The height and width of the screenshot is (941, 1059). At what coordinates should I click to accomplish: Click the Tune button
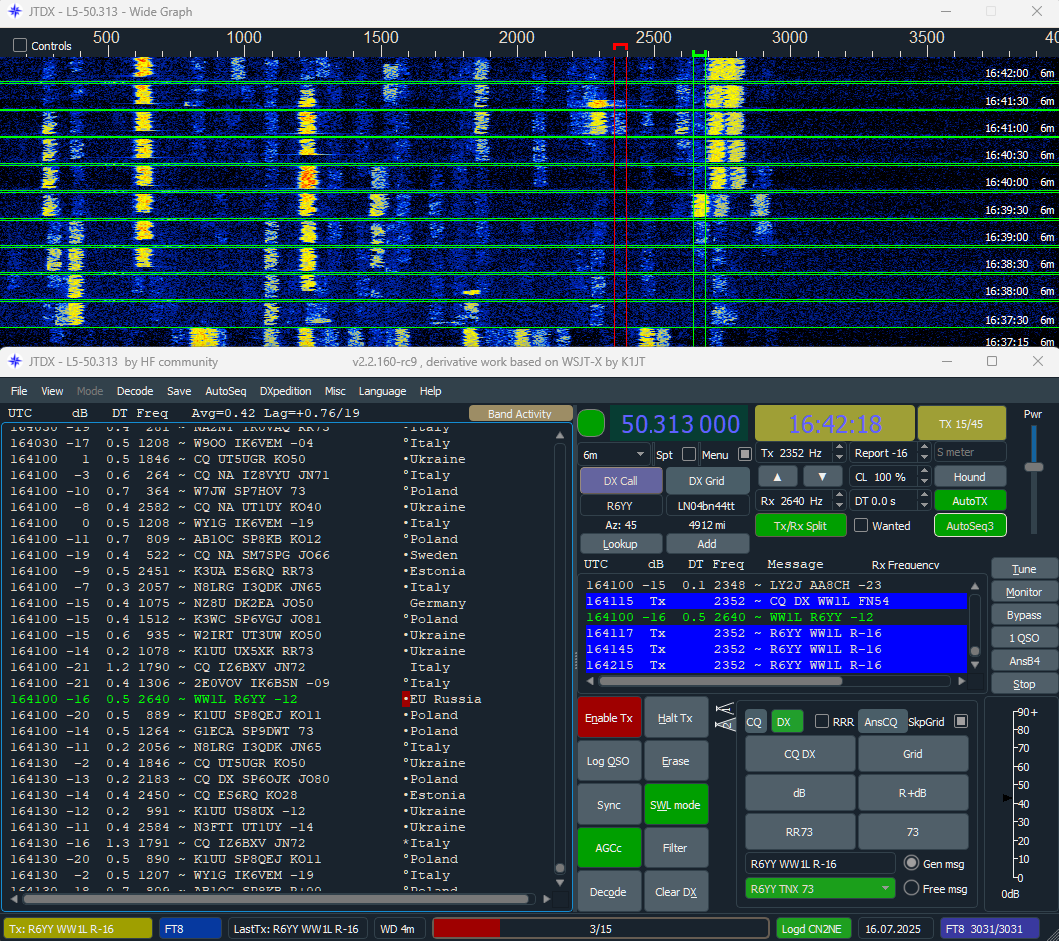(1024, 569)
